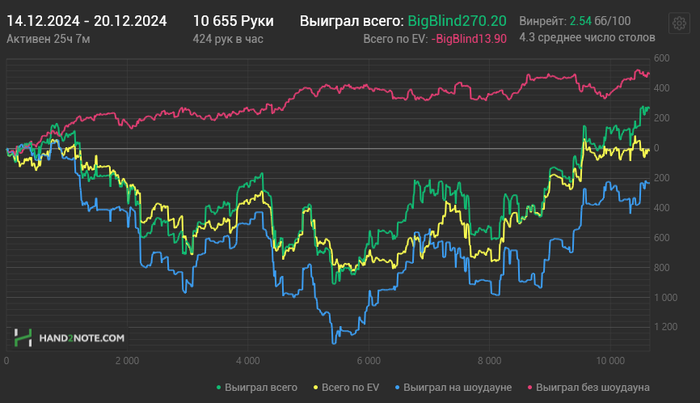
Task: Select the 'BigBlind270.20' total winnings value
Action: click(x=457, y=21)
